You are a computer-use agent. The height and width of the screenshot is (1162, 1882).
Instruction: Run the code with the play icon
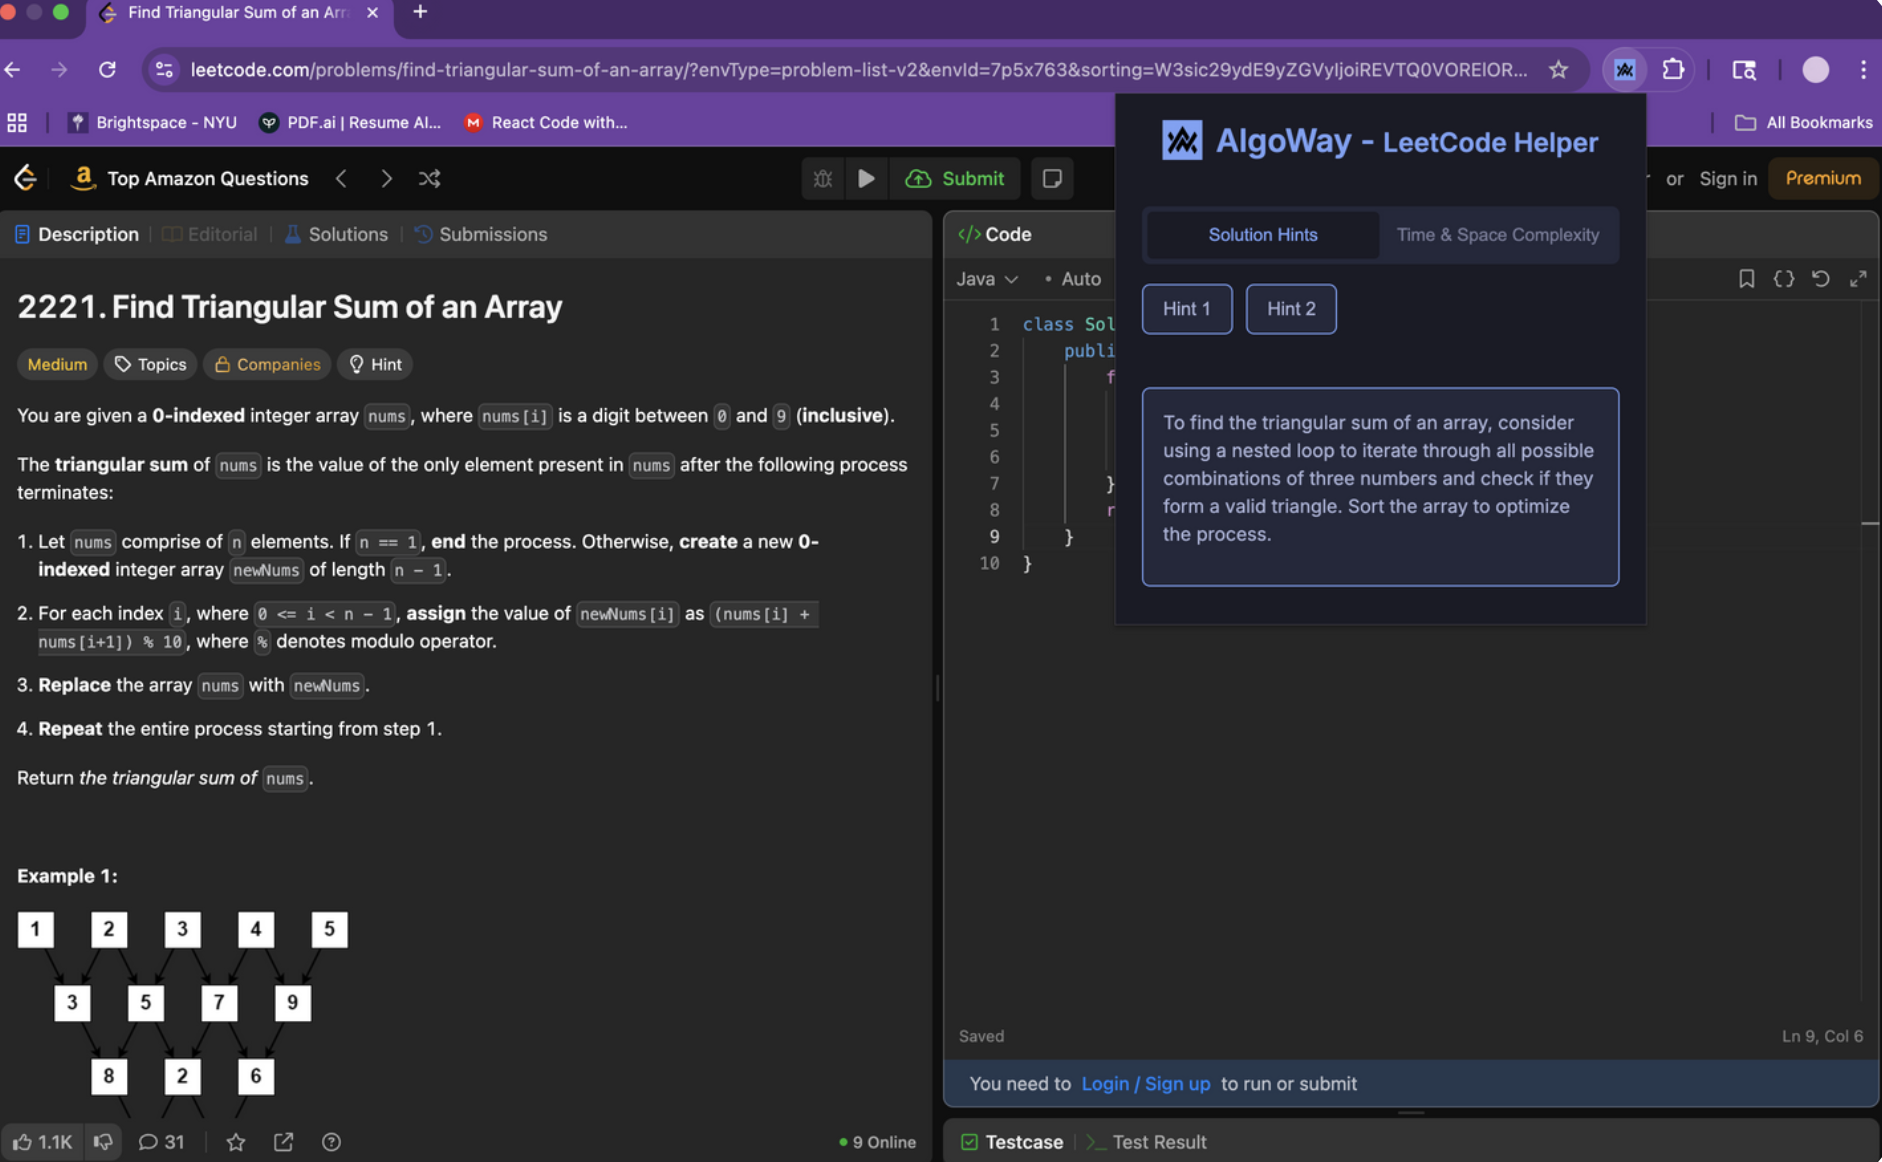[866, 178]
